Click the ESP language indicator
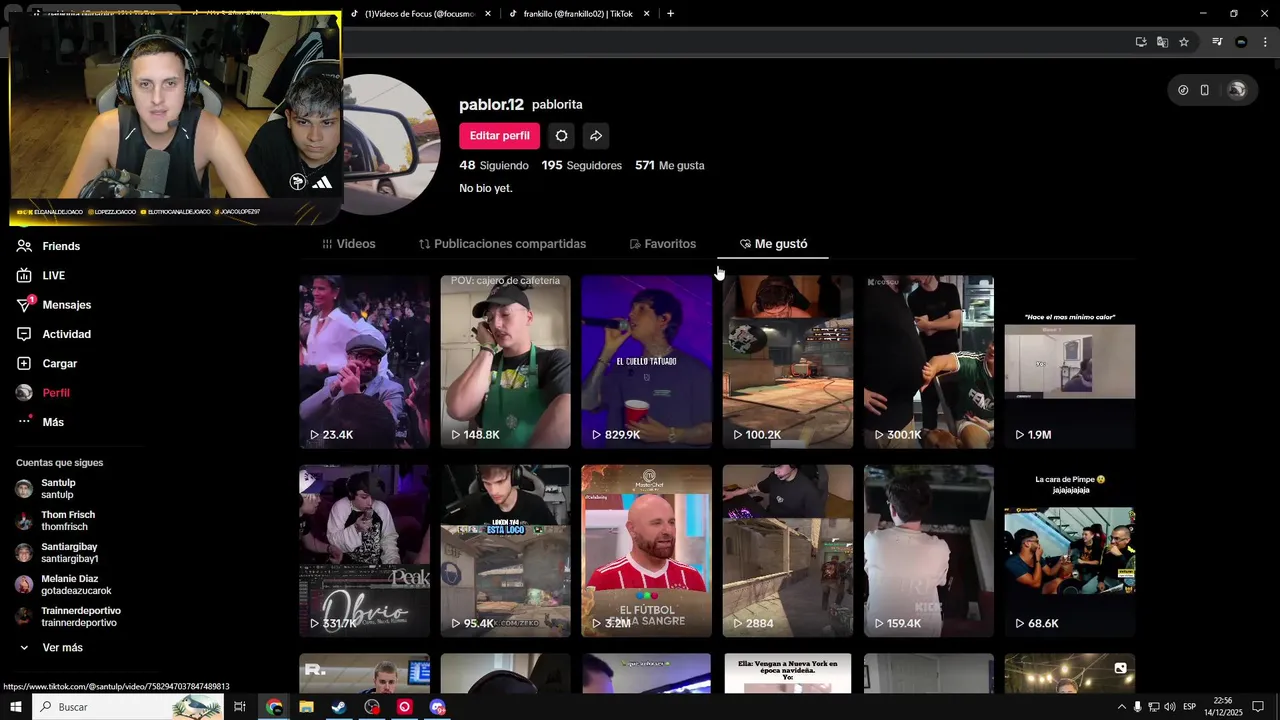Image resolution: width=1280 pixels, height=720 pixels. 1190,707
